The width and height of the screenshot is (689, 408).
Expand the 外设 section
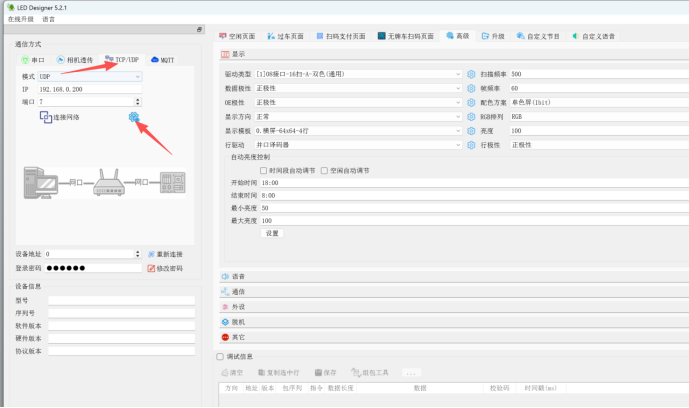pos(454,307)
